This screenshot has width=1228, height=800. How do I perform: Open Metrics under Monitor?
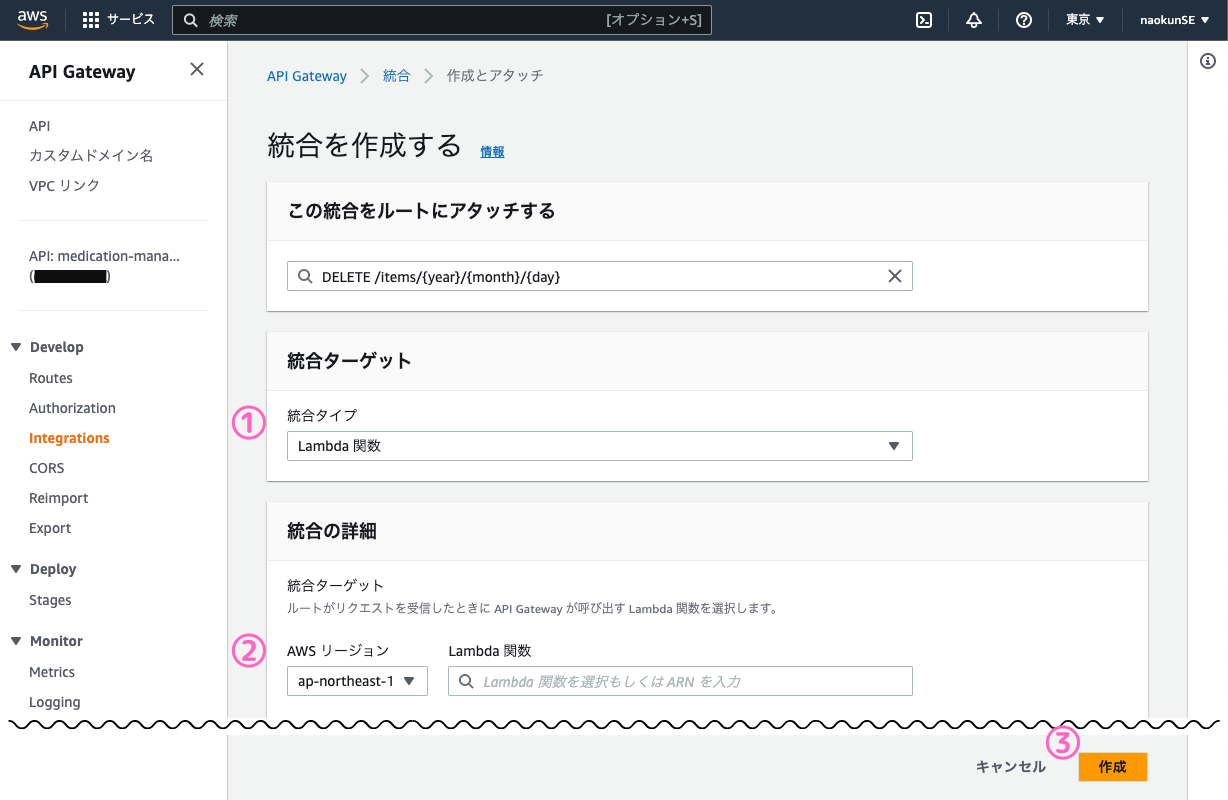(52, 672)
